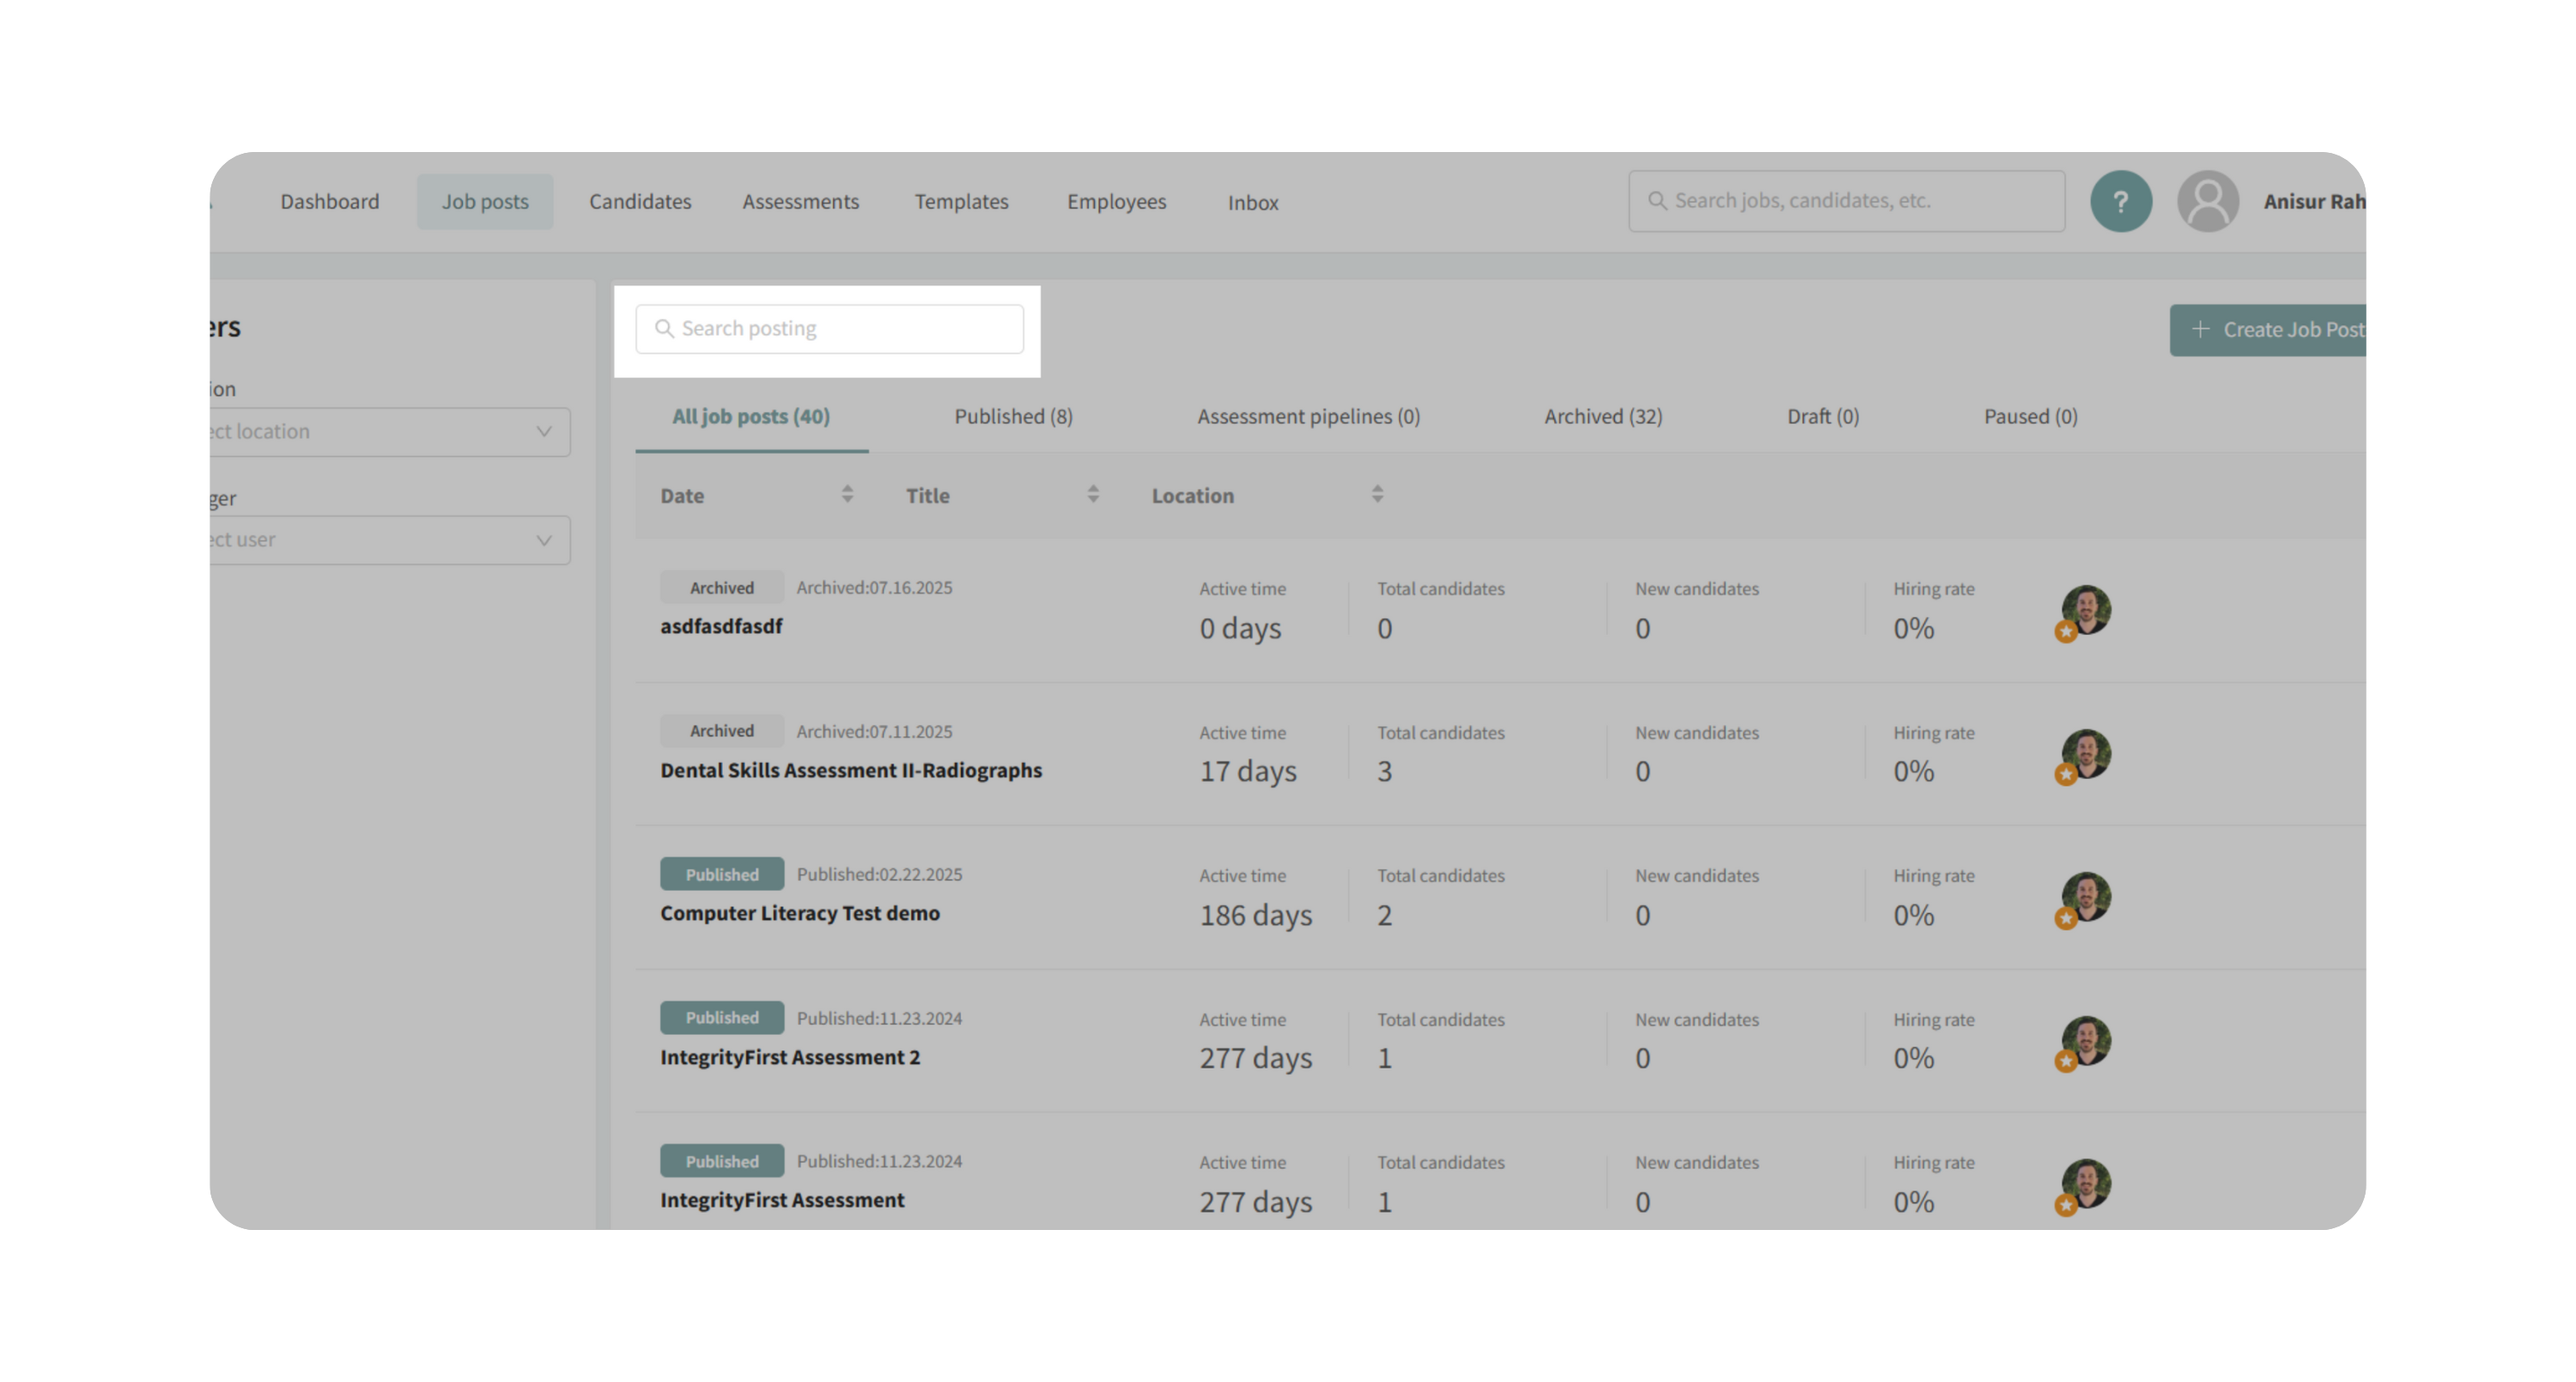Switch to the Published (8) tab
The width and height of the screenshot is (2576, 1382).
[x=1013, y=416]
